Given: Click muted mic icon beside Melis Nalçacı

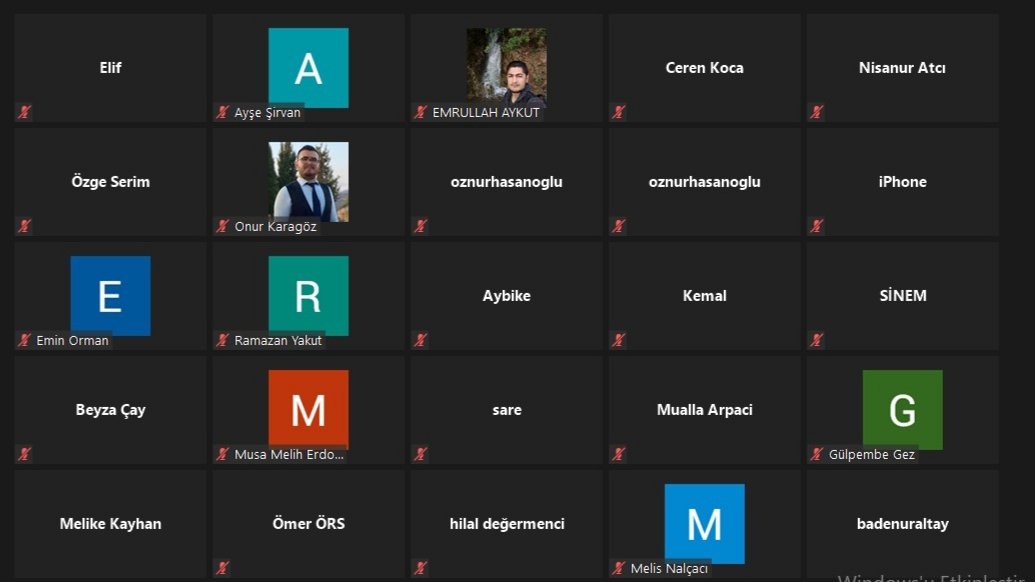Looking at the screenshot, I should pos(618,568).
